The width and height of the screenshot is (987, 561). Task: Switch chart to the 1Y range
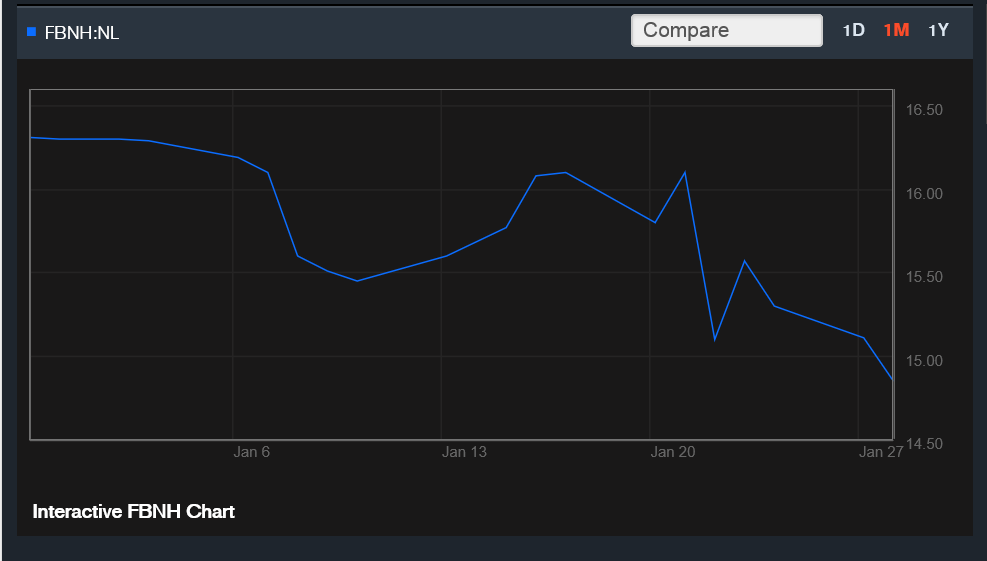938,30
